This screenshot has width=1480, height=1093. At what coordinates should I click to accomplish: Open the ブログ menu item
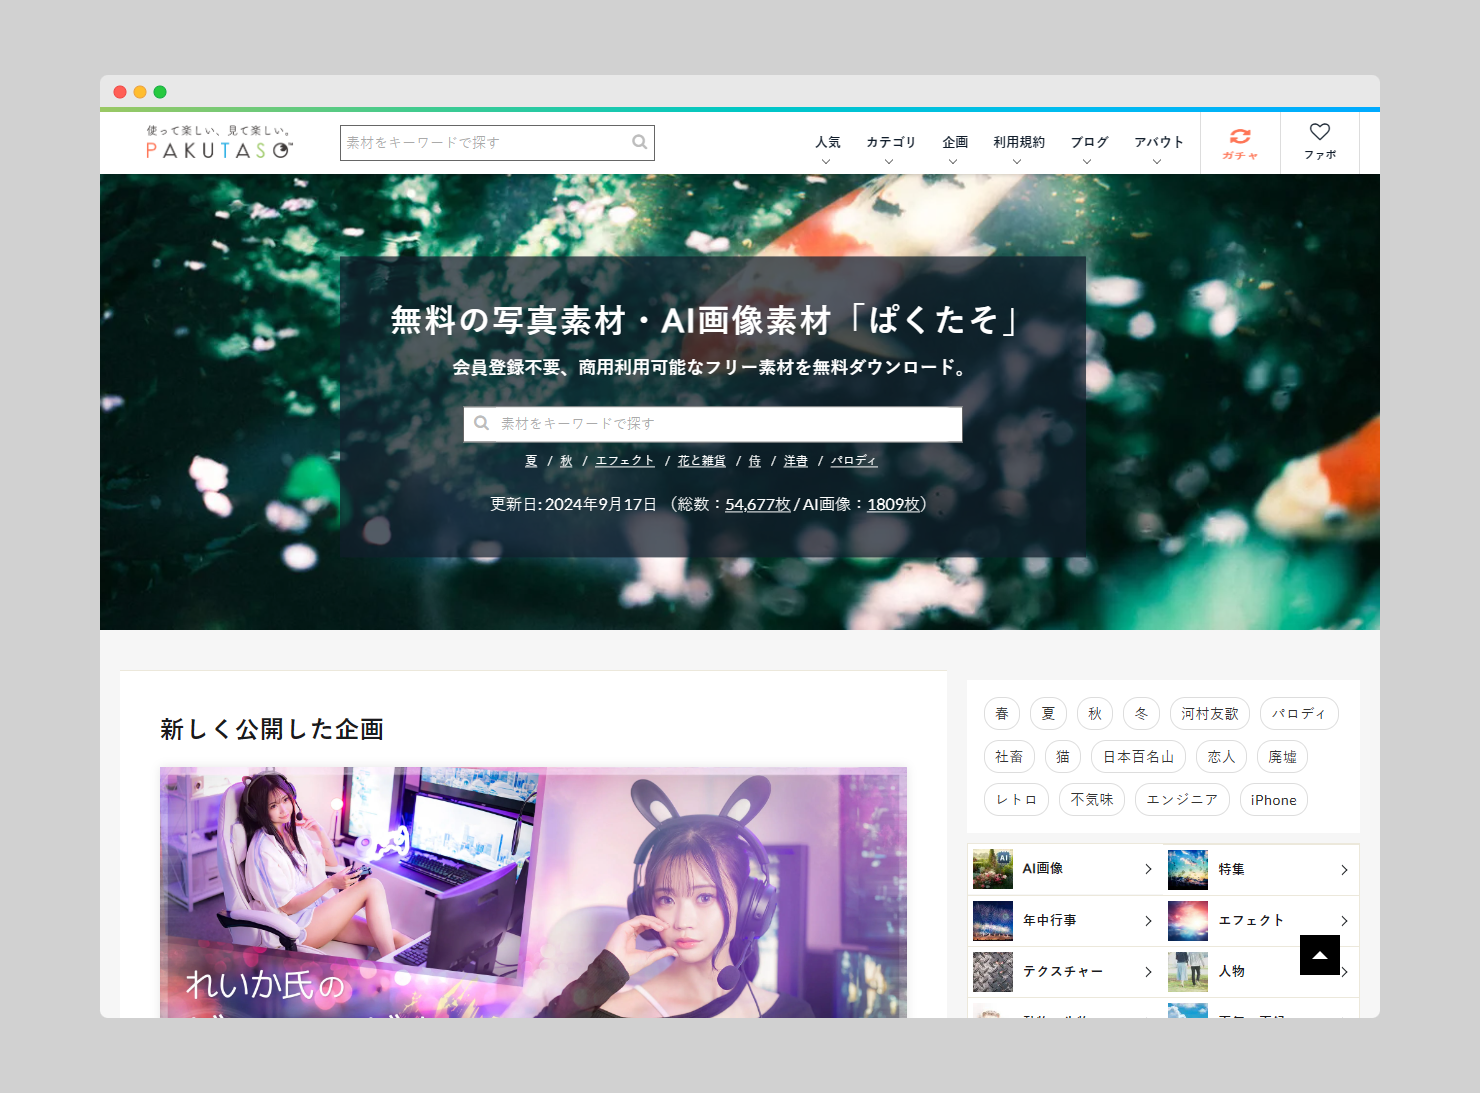pyautogui.click(x=1089, y=148)
